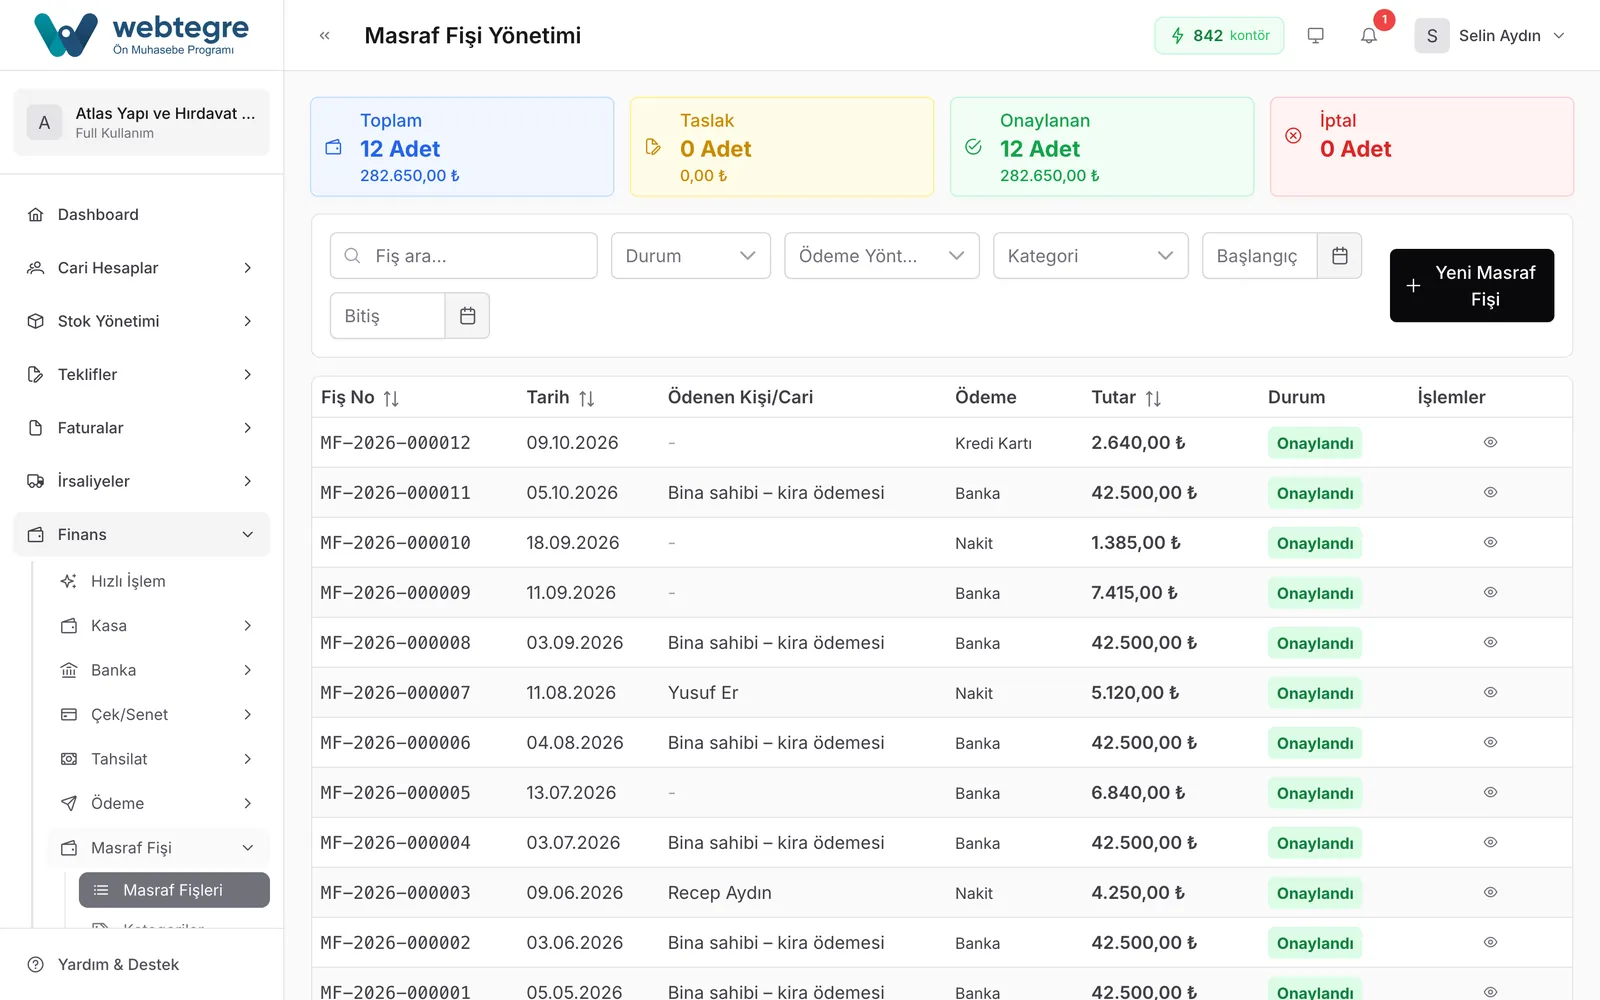View details of MF-2026-000010 with eye icon
This screenshot has height=1000, width=1600.
[x=1490, y=542]
